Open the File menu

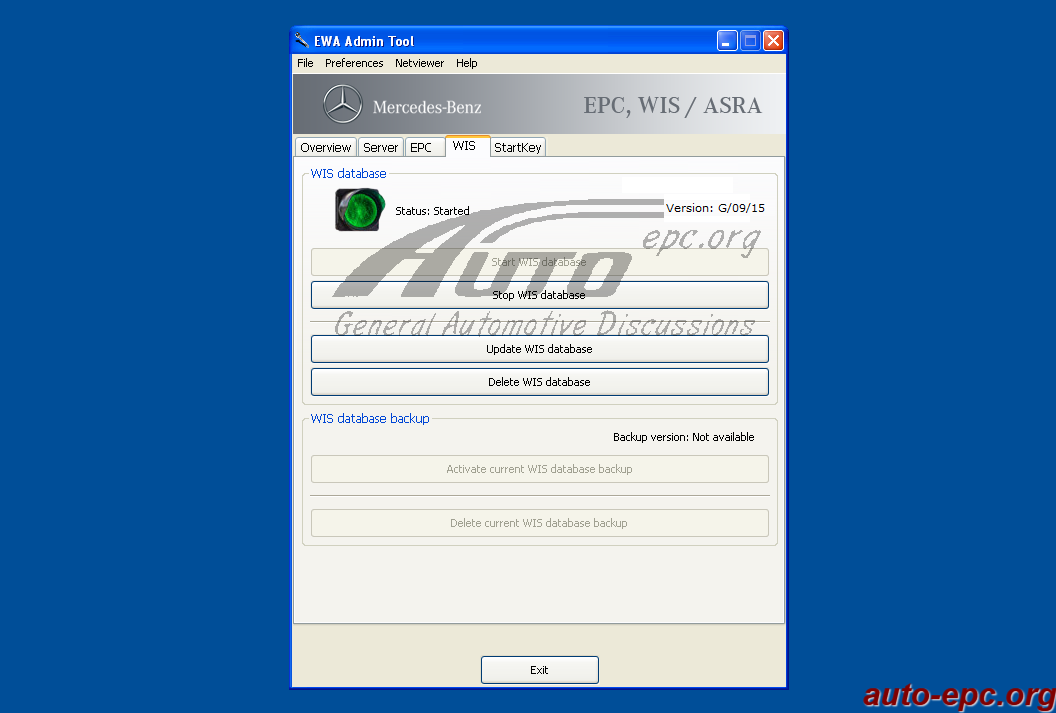pos(305,63)
